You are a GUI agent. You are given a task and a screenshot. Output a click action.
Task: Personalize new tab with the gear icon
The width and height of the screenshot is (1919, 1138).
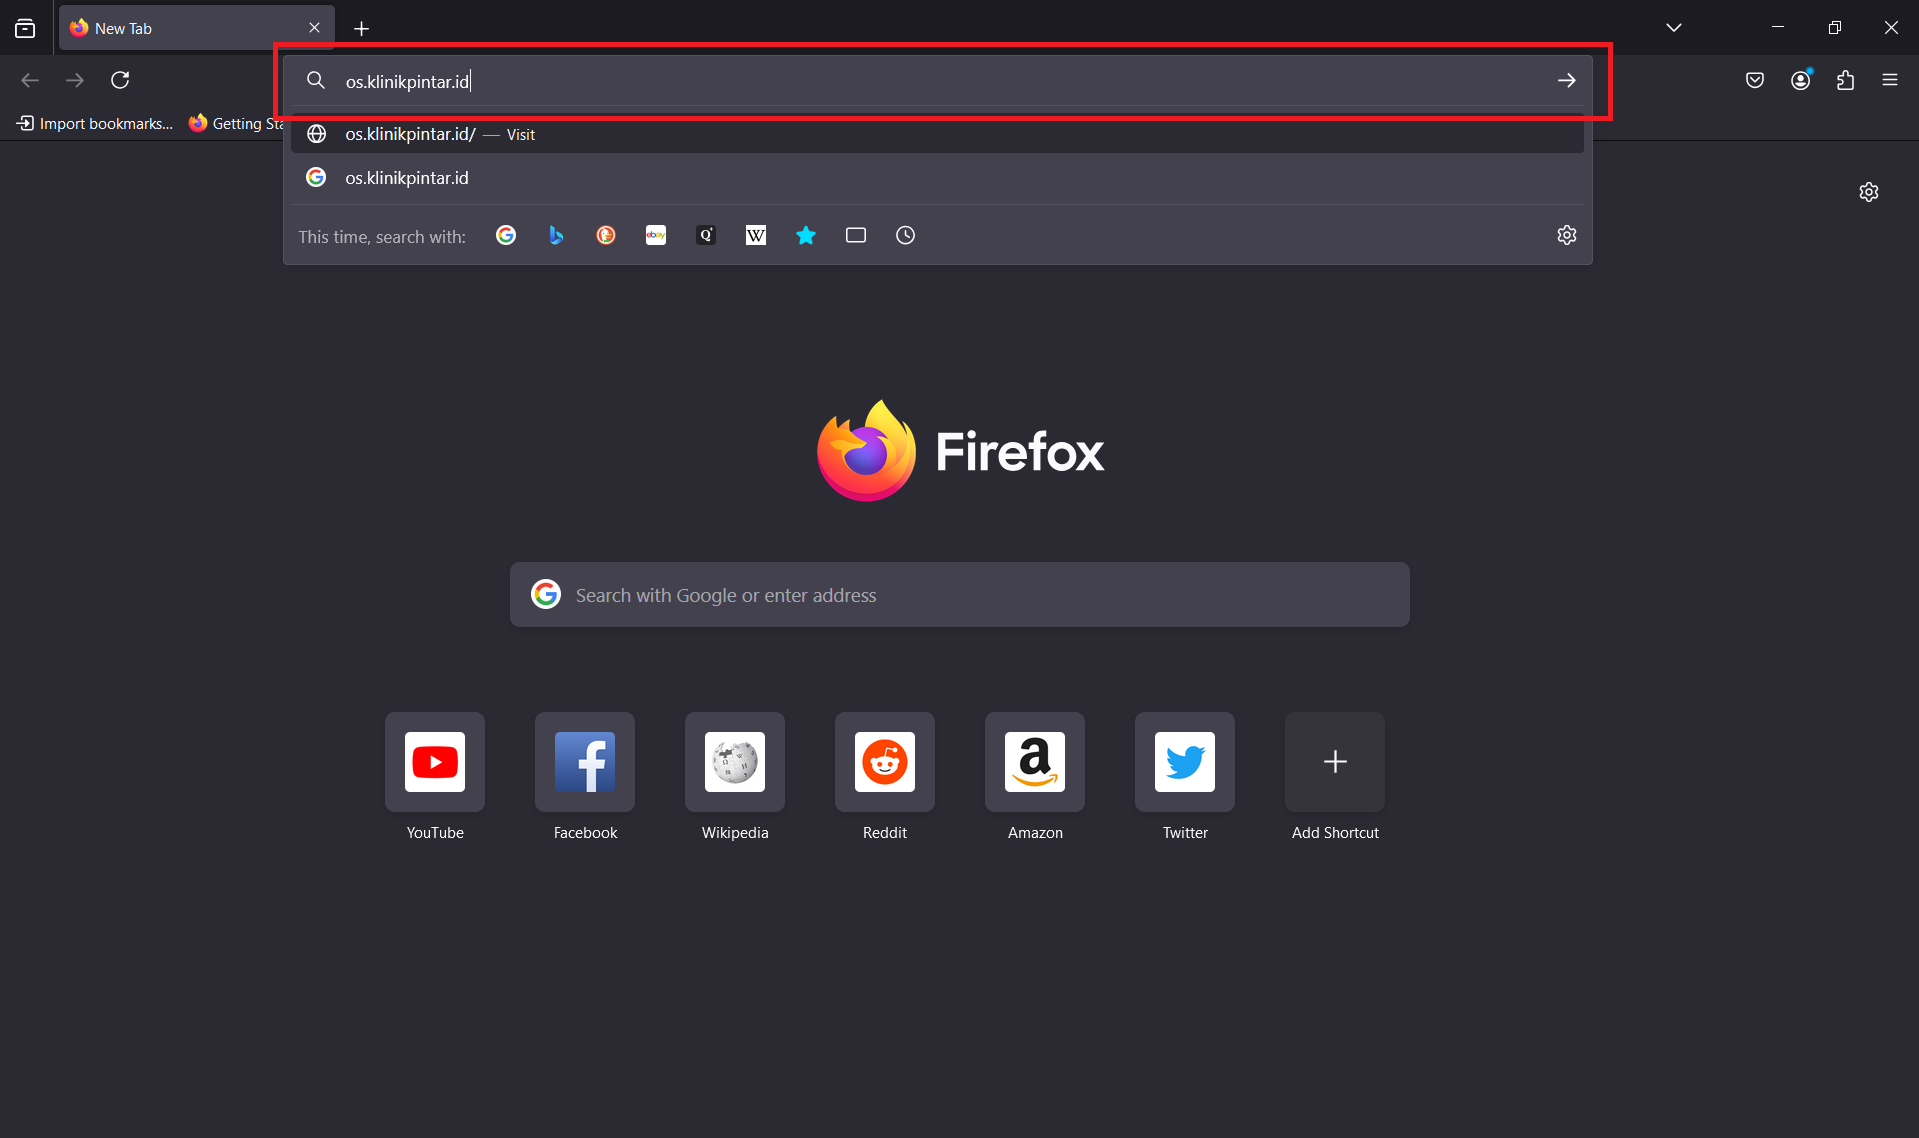coord(1869,192)
